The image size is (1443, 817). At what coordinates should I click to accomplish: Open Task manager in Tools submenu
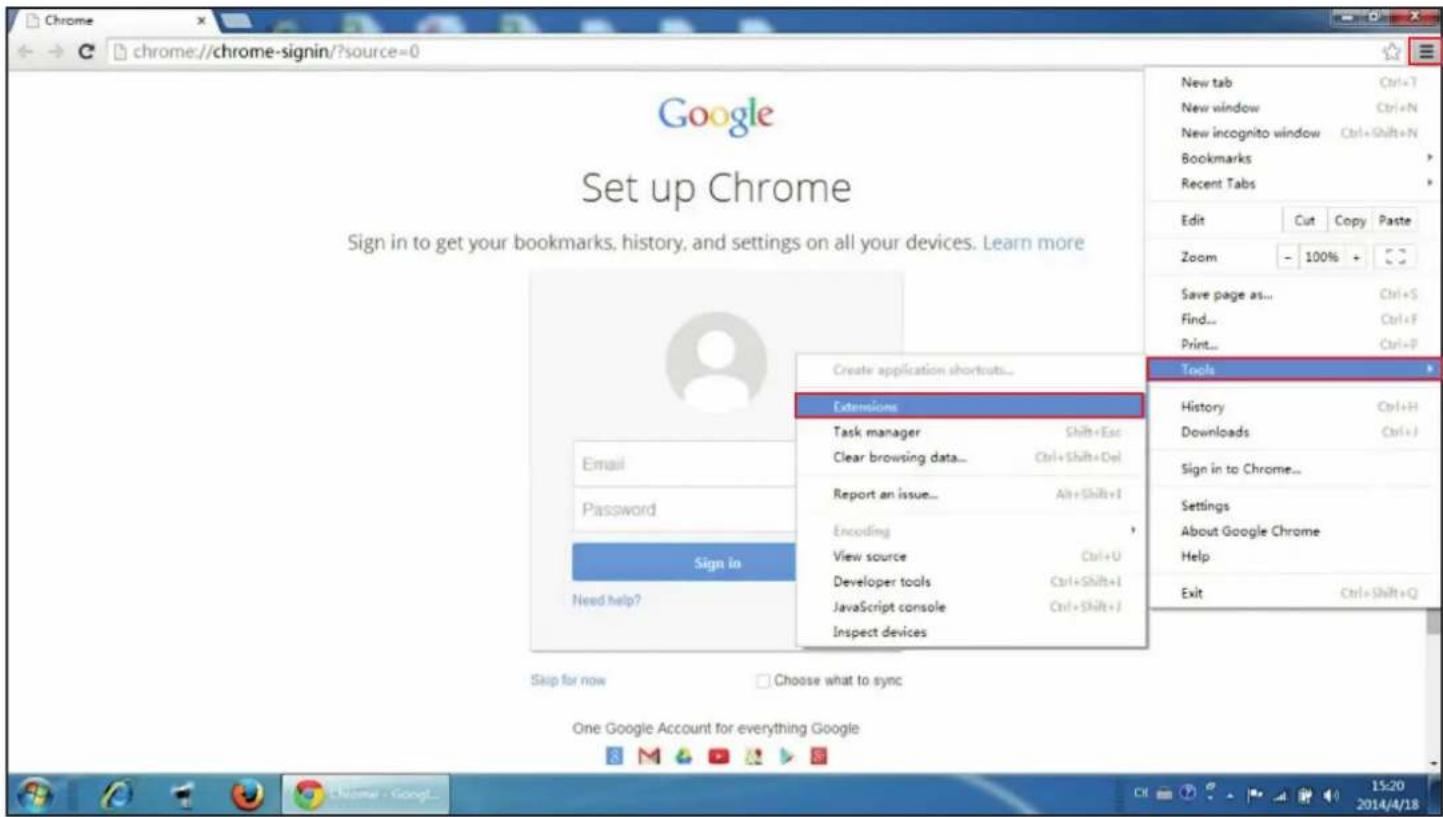click(971, 432)
